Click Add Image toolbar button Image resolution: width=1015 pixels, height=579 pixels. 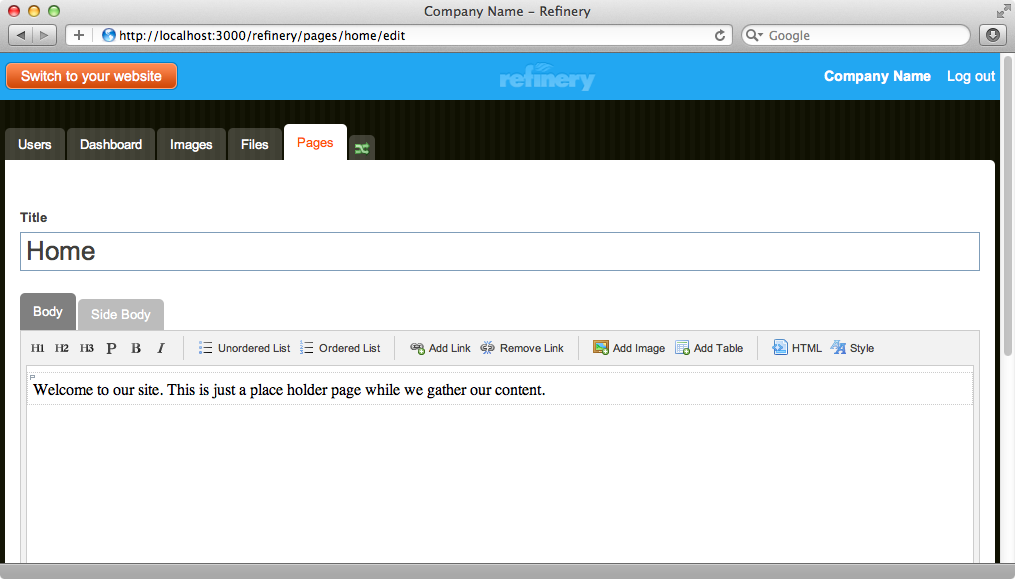pos(629,348)
